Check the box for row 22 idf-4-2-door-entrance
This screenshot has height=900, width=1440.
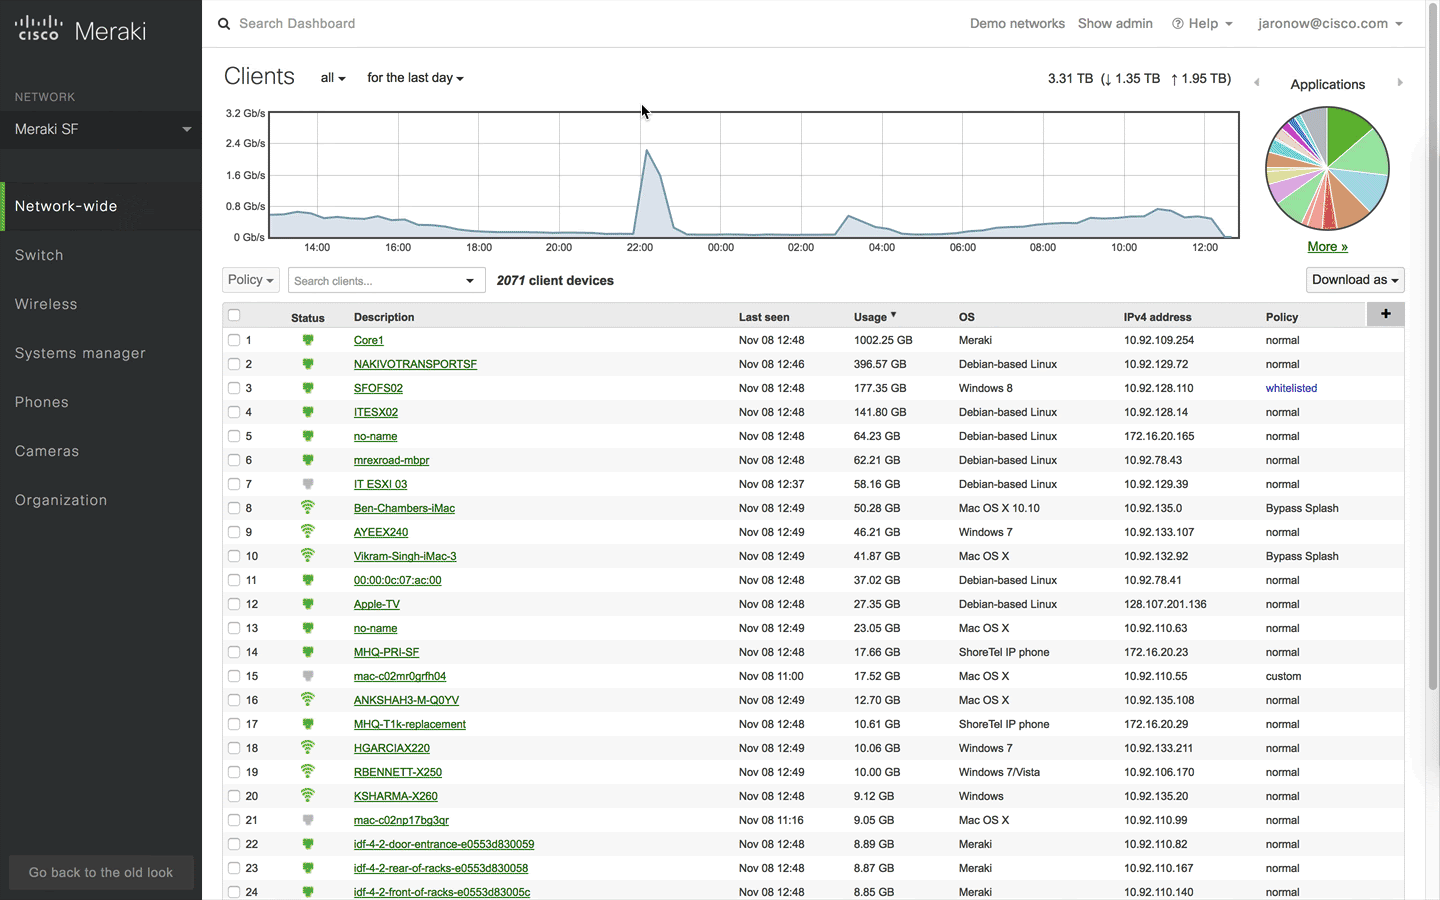point(234,844)
